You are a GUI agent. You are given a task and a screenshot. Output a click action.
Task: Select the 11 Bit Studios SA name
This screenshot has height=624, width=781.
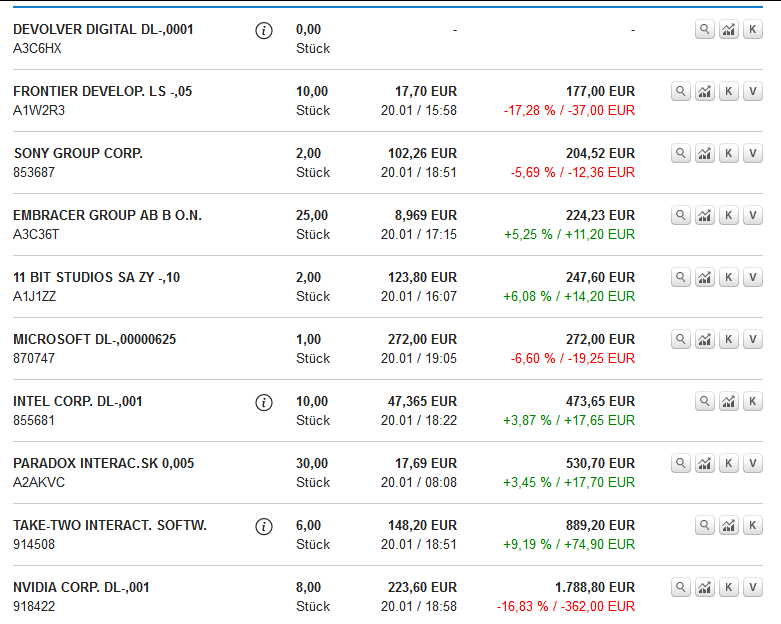96,277
